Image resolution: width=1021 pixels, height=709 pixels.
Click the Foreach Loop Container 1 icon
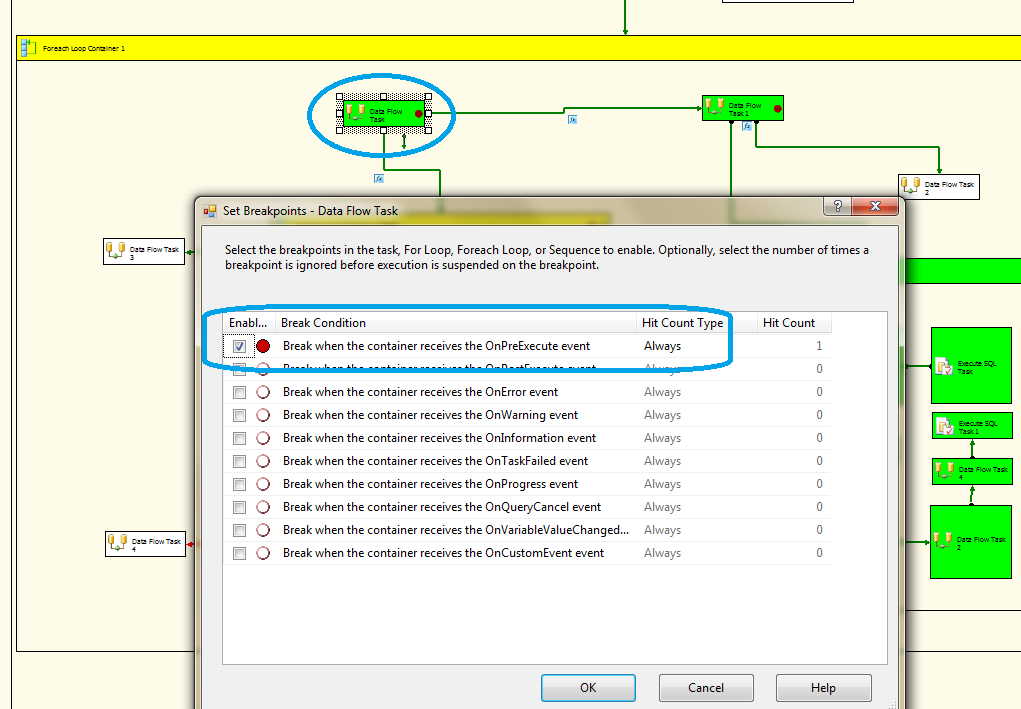coord(28,47)
